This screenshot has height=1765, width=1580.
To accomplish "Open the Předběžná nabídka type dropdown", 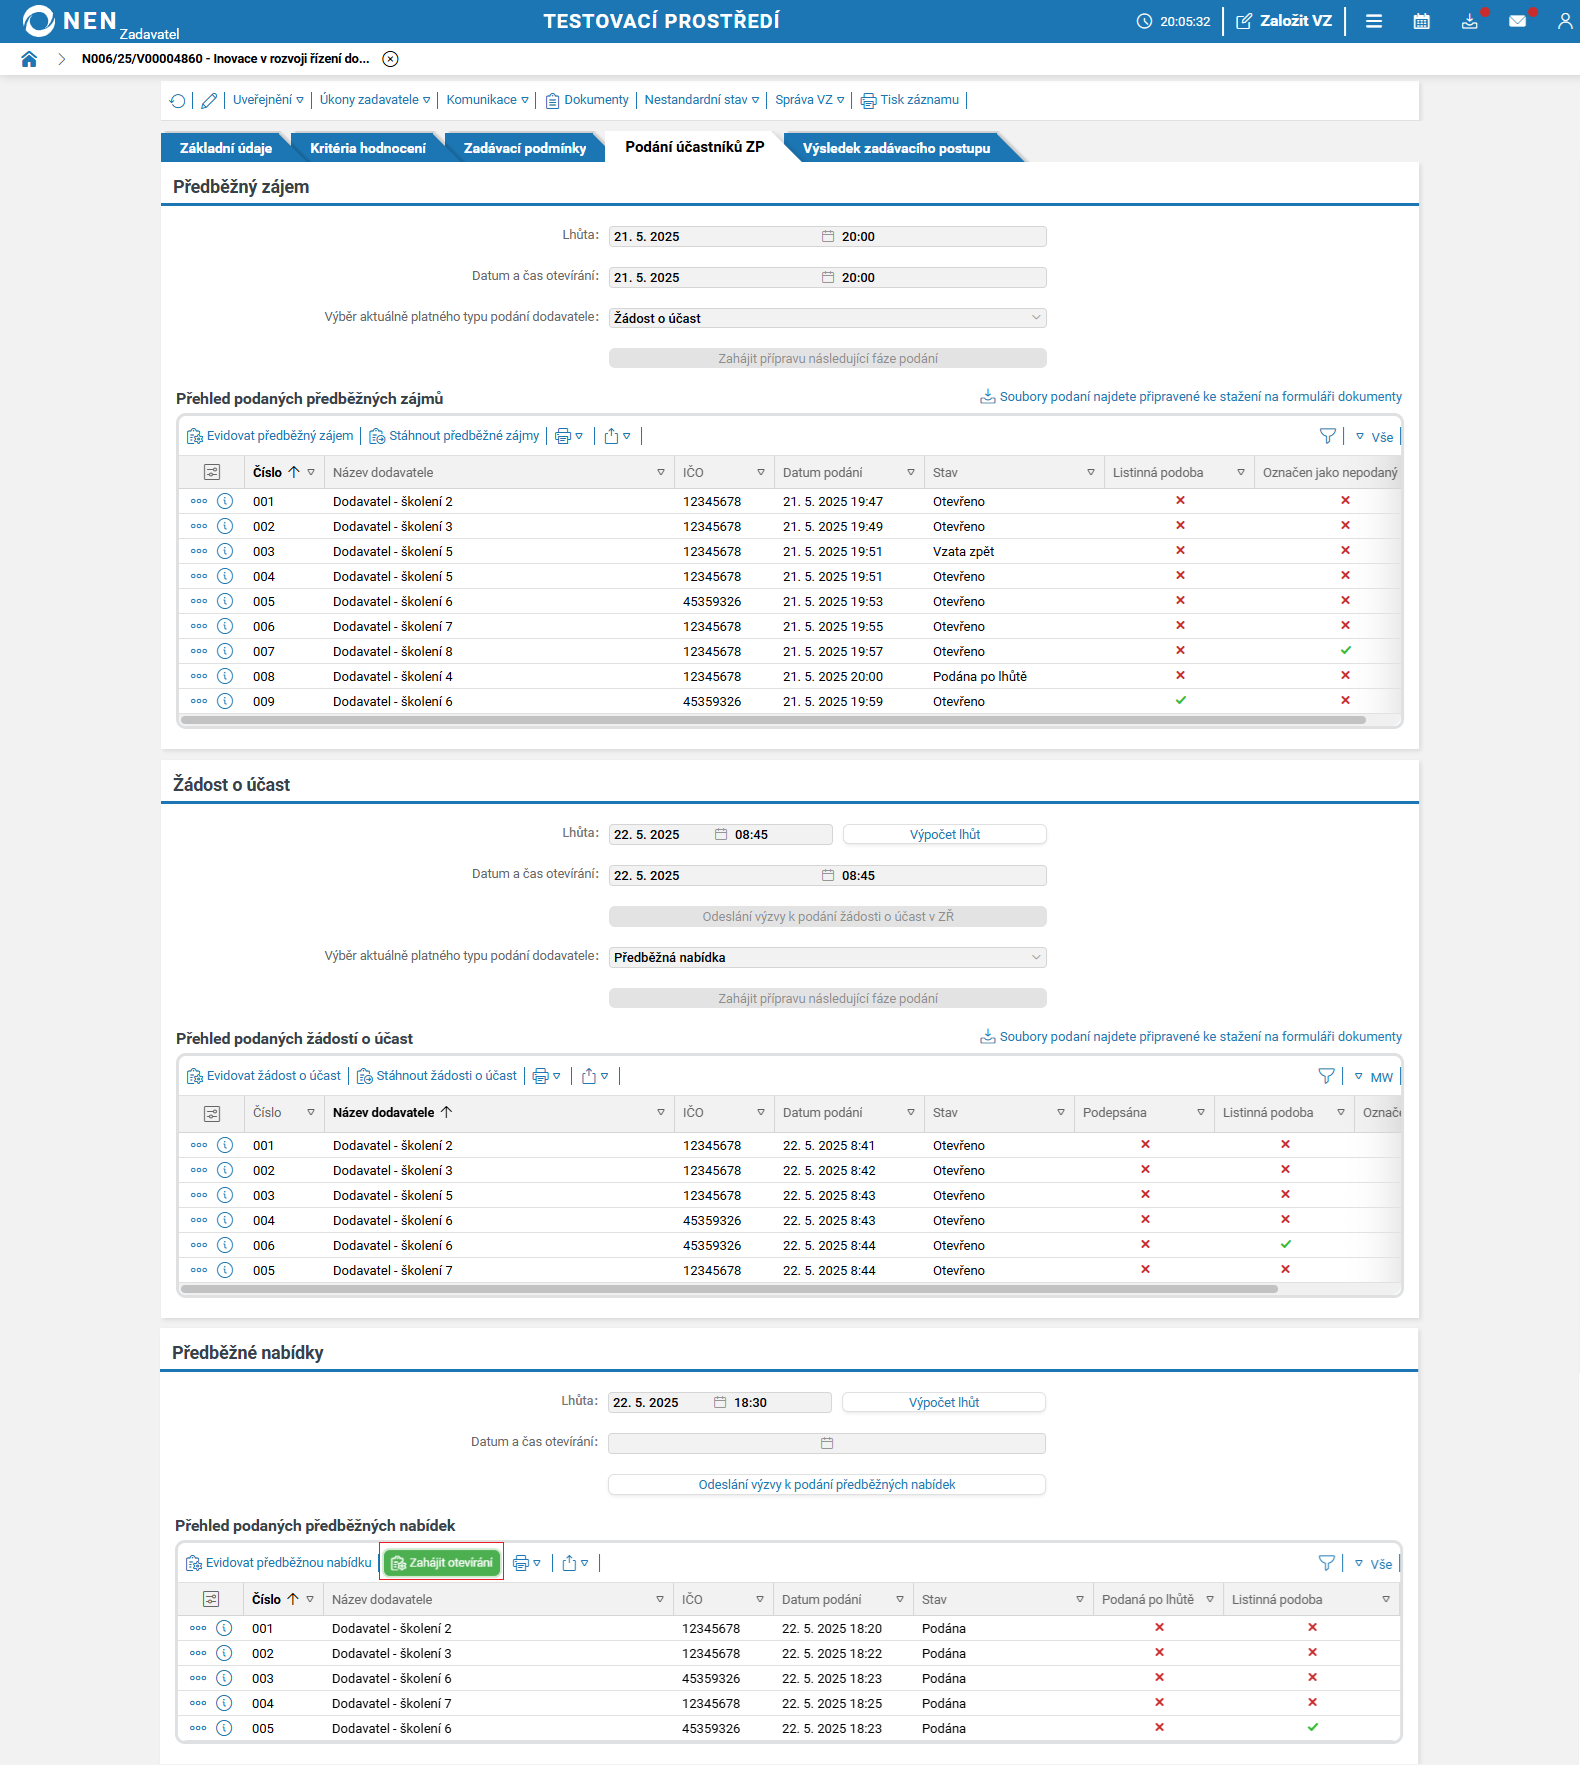I will [x=828, y=957].
